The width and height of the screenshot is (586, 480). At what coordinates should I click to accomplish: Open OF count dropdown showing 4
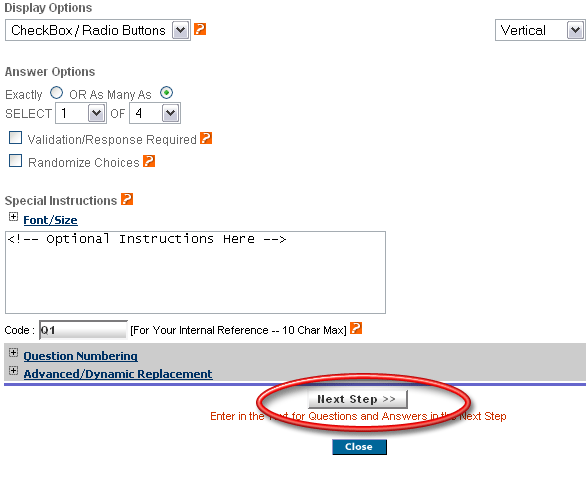[x=155, y=113]
